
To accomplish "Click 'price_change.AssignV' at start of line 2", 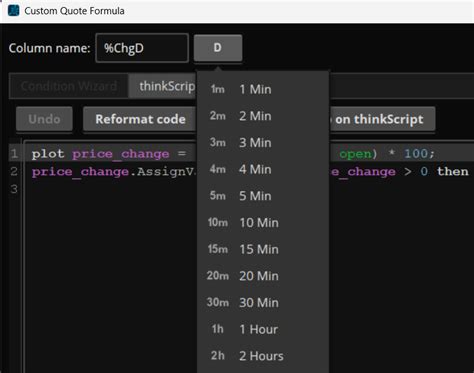I will [113, 172].
